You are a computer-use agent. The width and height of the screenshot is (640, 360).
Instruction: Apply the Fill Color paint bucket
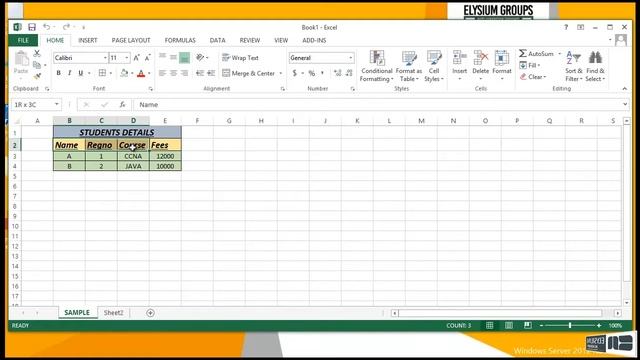(124, 73)
